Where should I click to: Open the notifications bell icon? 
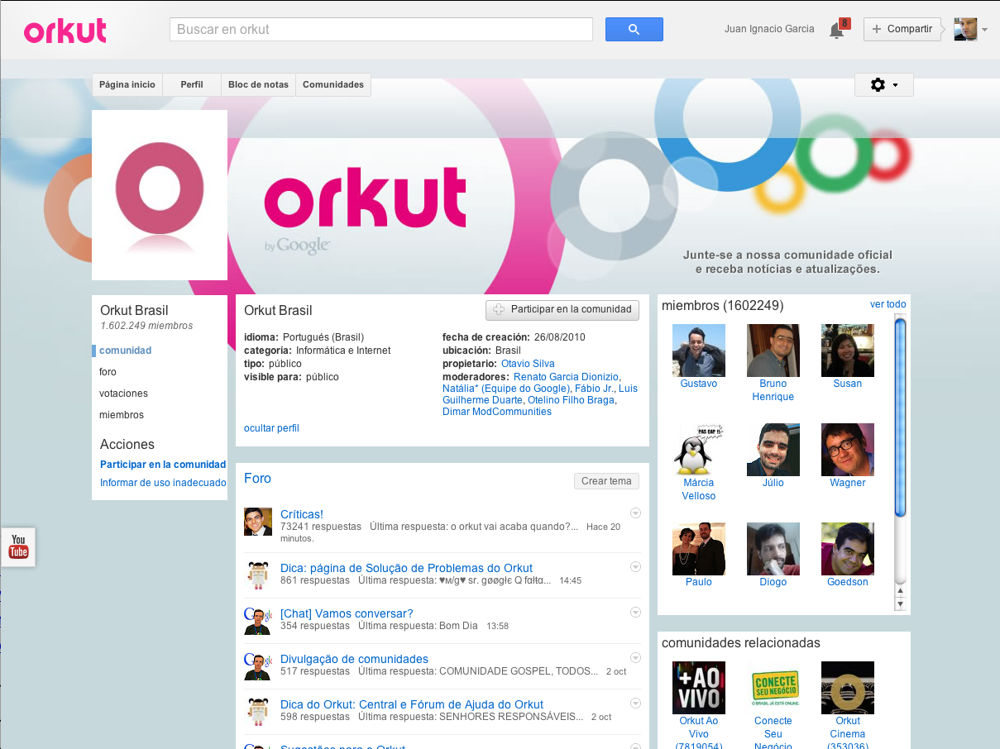point(837,30)
